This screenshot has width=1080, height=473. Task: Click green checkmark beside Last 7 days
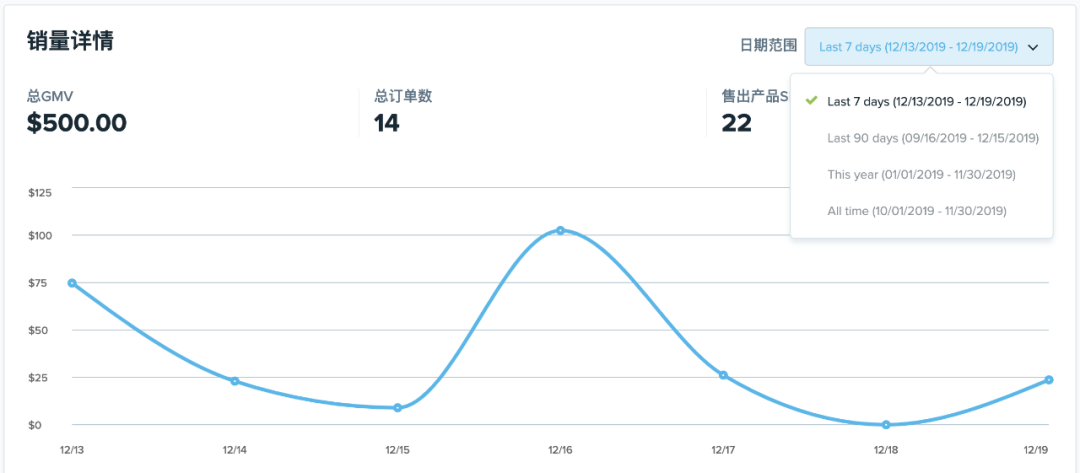coord(812,101)
